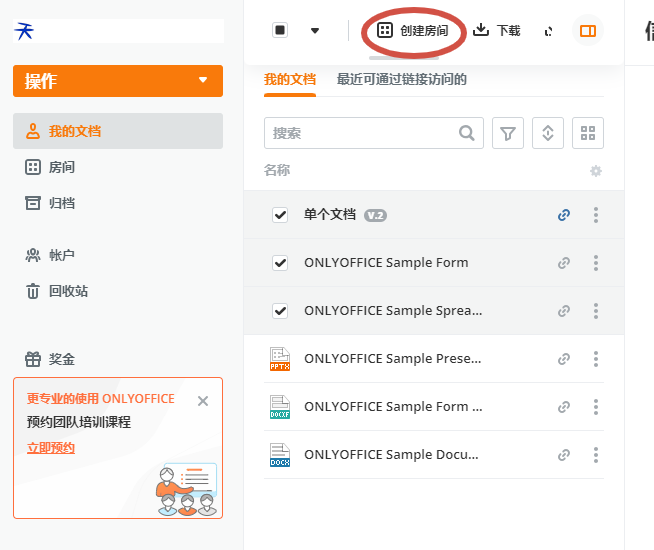This screenshot has width=654, height=550.
Task: Switch to 我的文档 tab
Action: pyautogui.click(x=290, y=79)
